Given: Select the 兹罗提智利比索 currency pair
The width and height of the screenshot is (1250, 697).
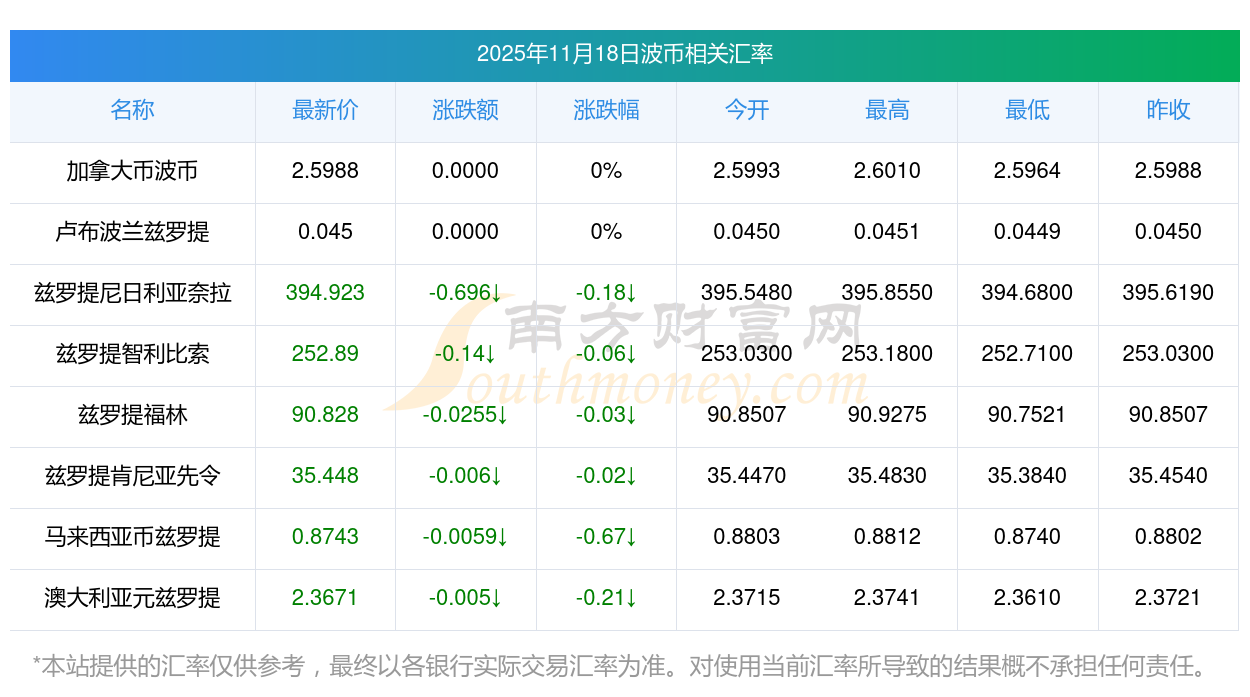Looking at the screenshot, I should pos(132,354).
